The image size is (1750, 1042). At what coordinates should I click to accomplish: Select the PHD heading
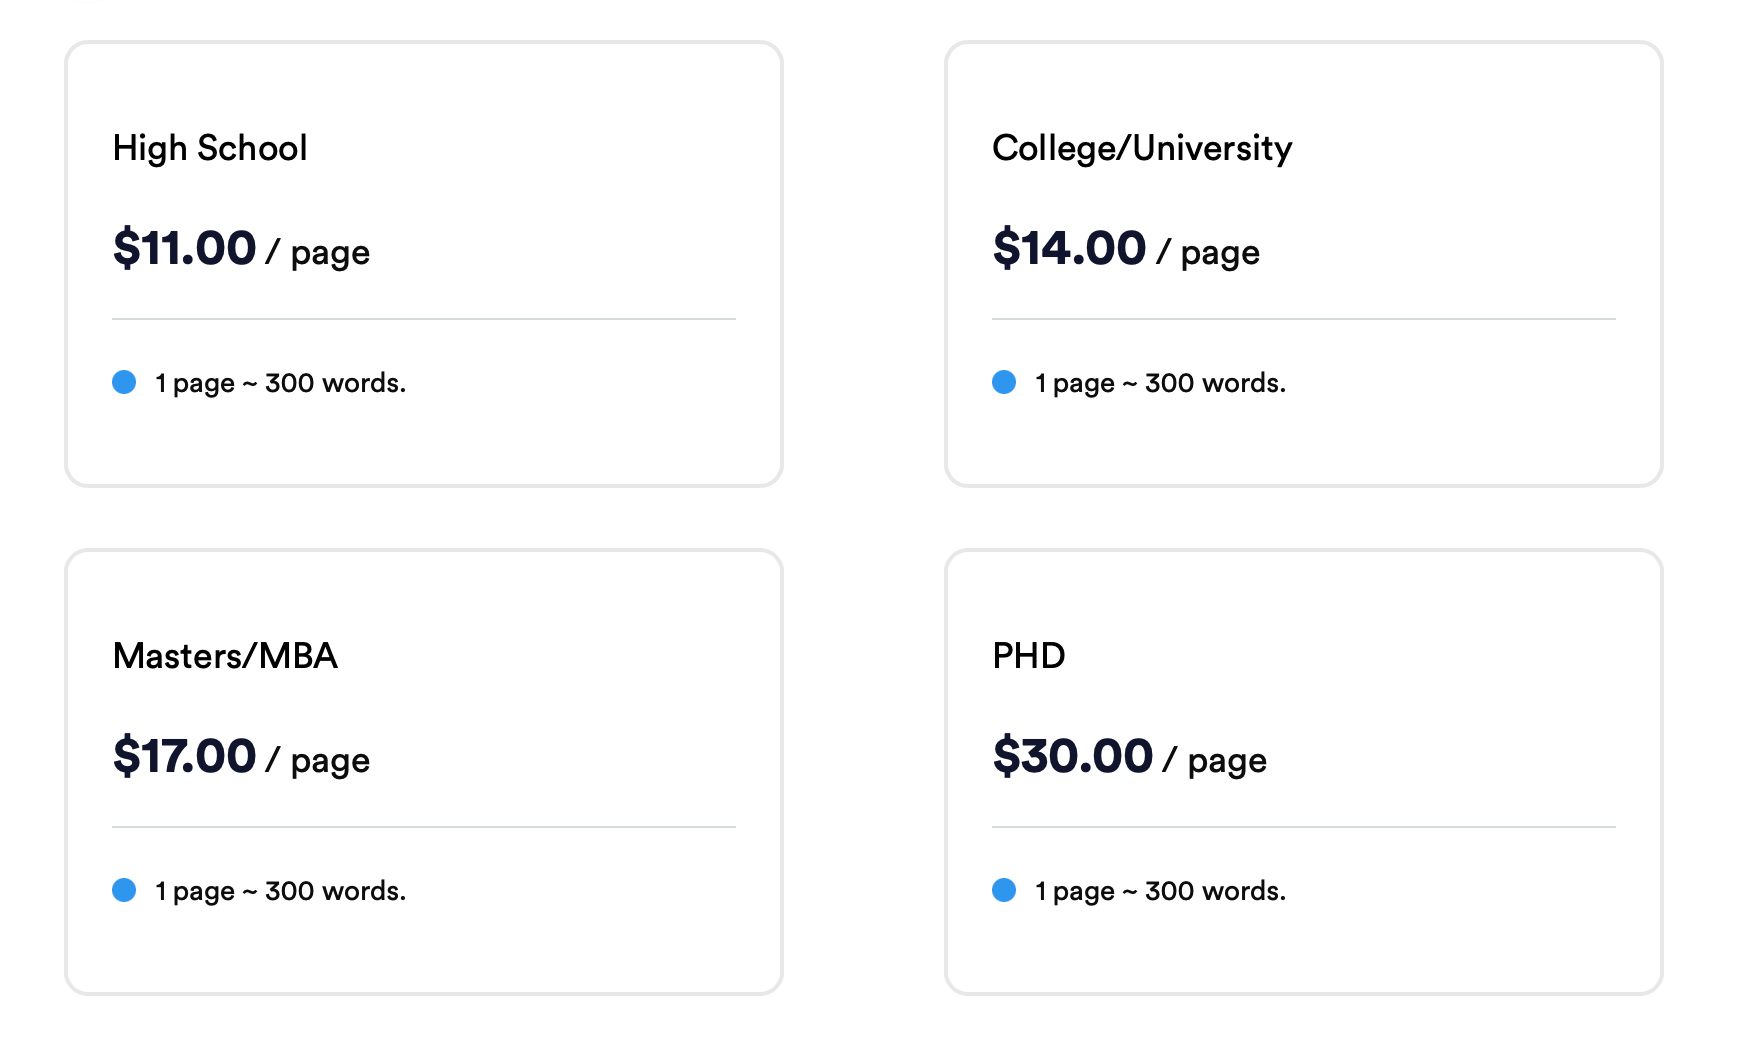pos(1029,656)
